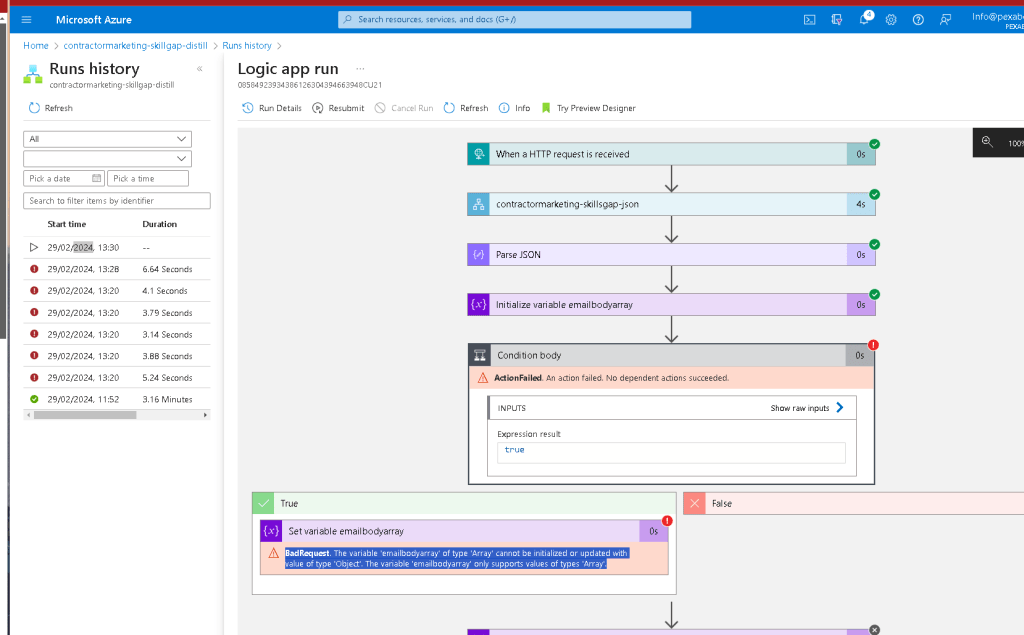
Task: Click the True branch header
Action: [464, 504]
